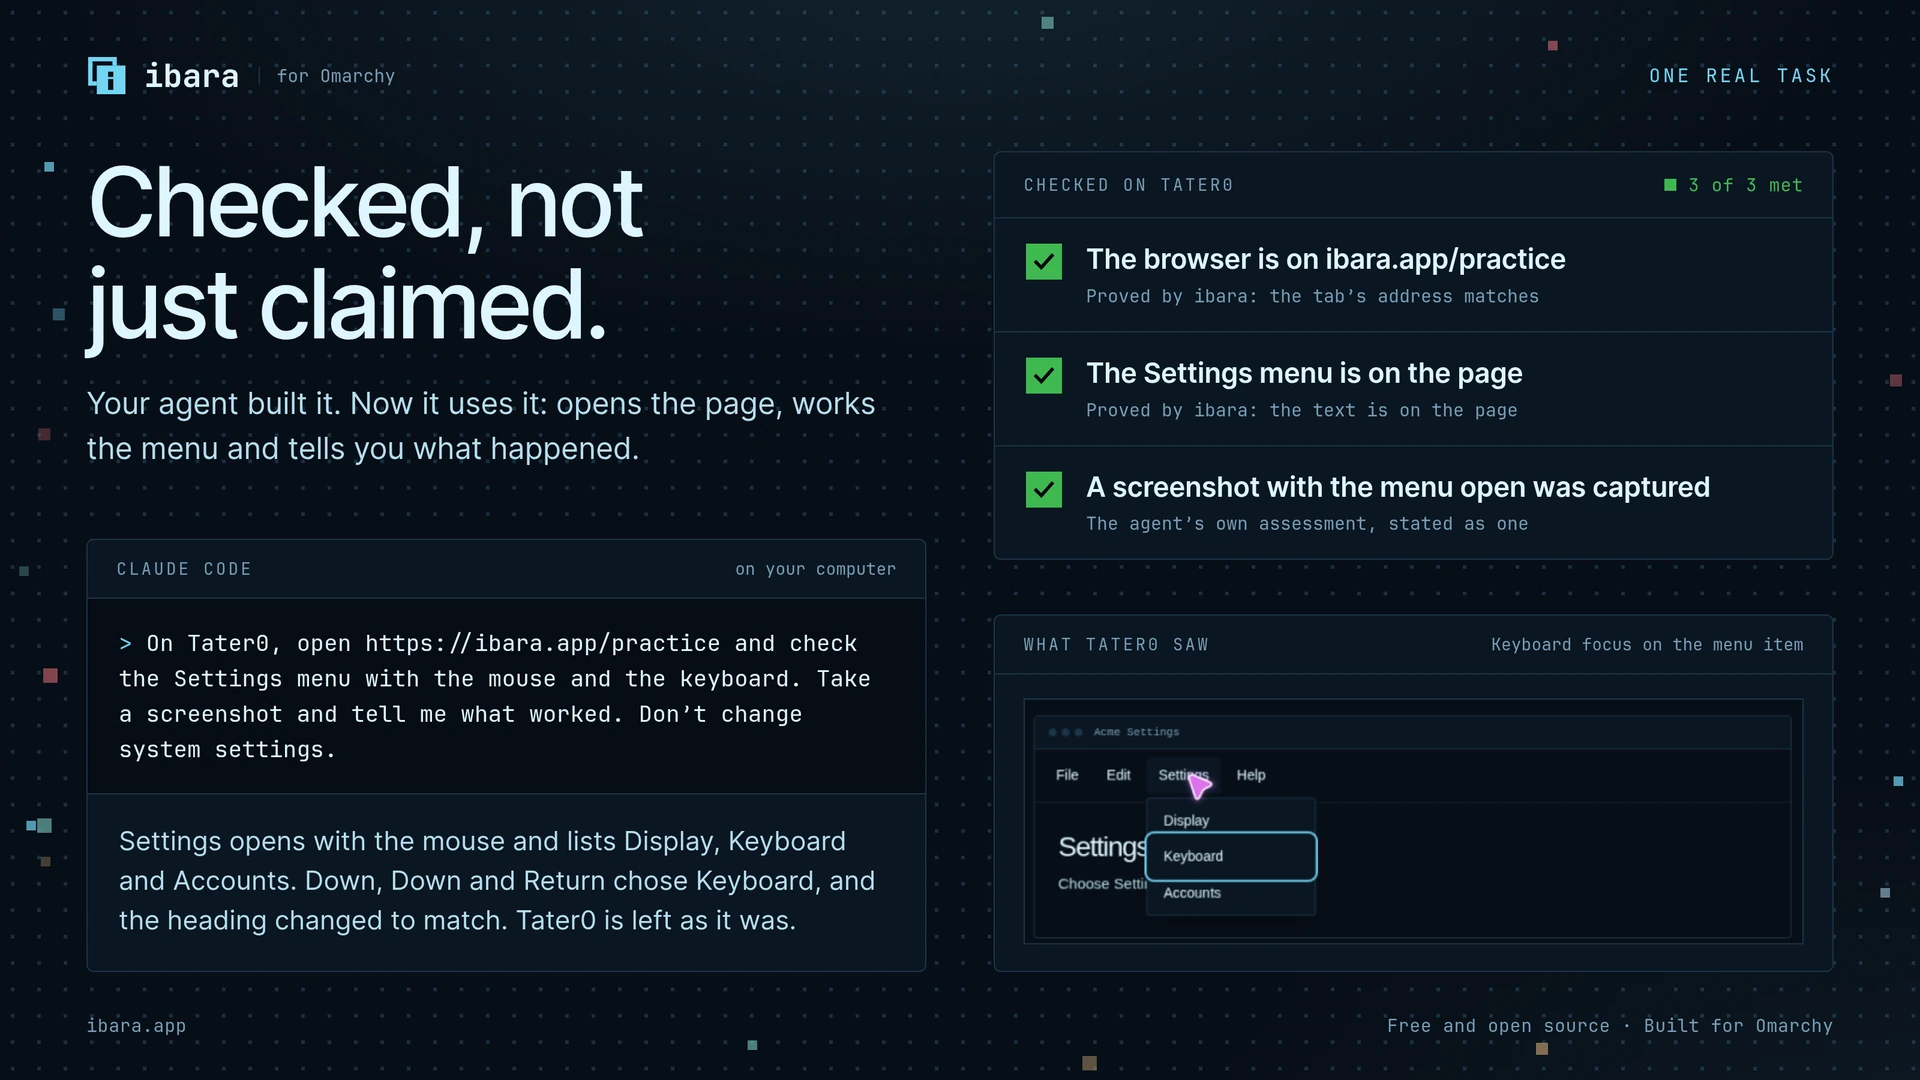Click the prompt '>' caret symbol
The image size is (1920, 1080).
click(126, 644)
